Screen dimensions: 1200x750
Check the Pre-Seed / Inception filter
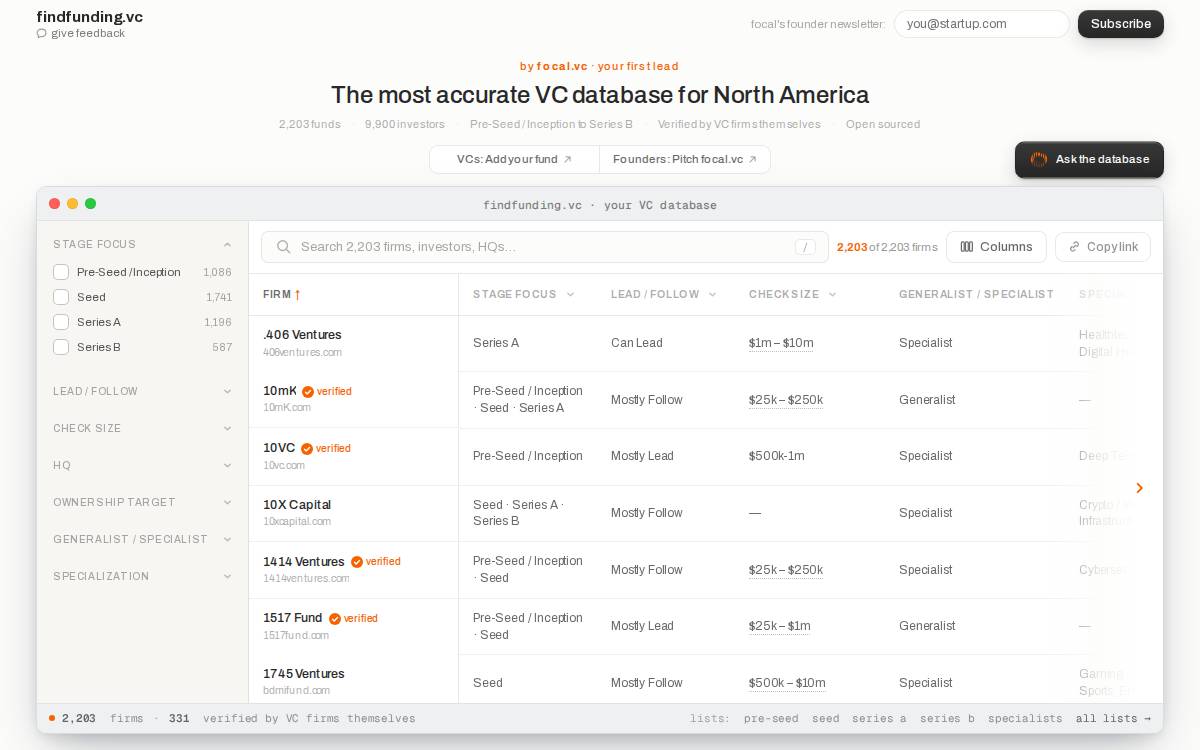click(61, 272)
